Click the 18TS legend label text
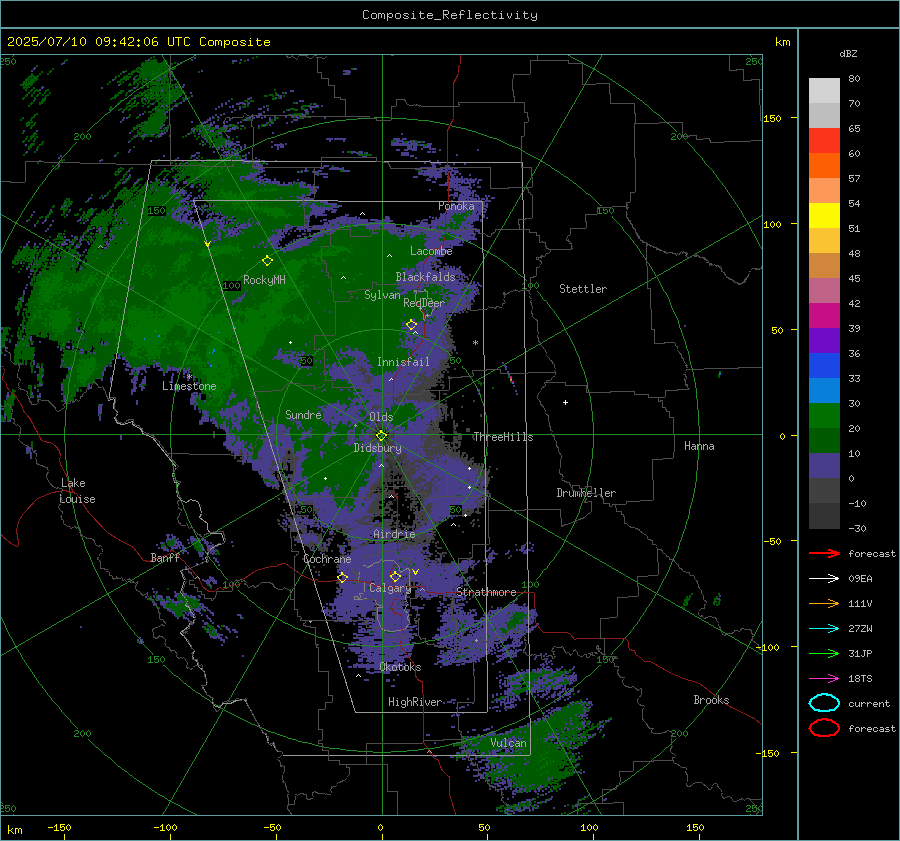 (x=860, y=679)
